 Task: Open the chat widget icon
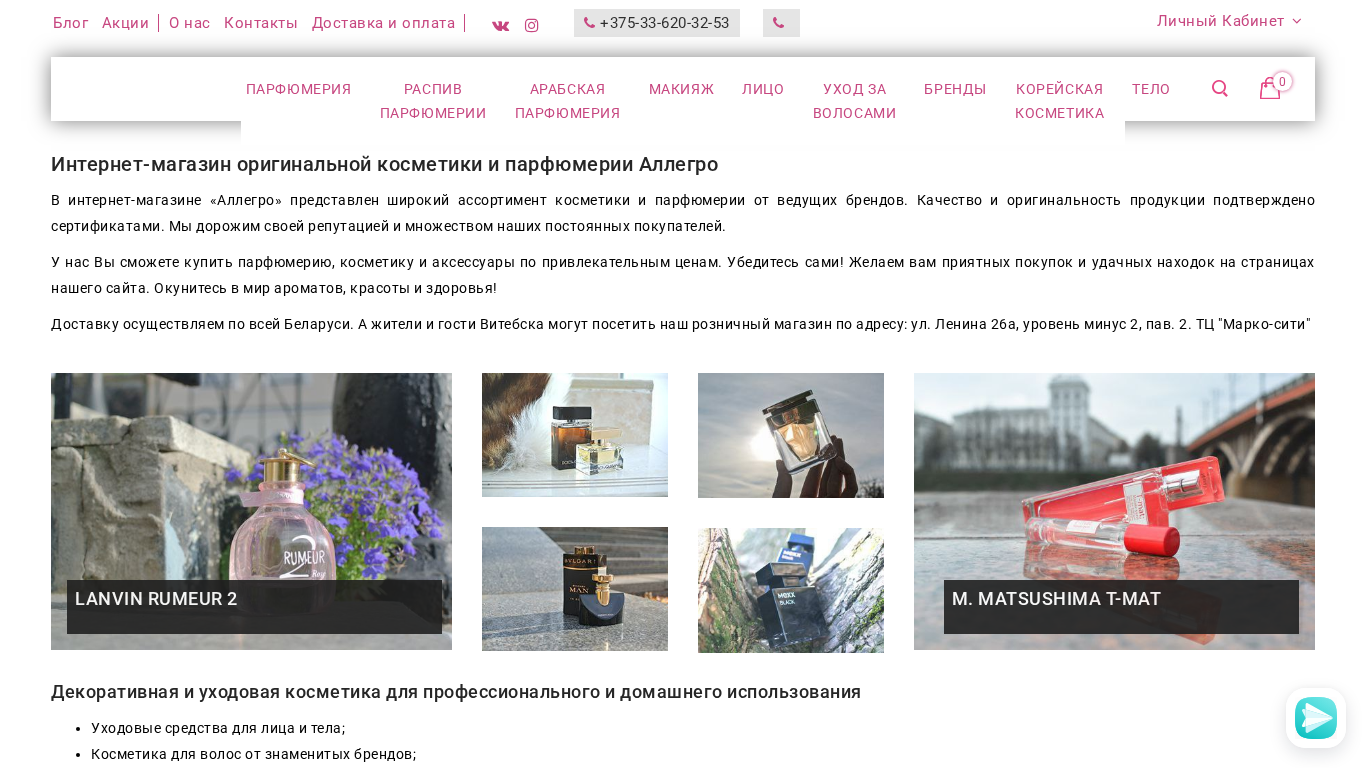[x=1316, y=718]
